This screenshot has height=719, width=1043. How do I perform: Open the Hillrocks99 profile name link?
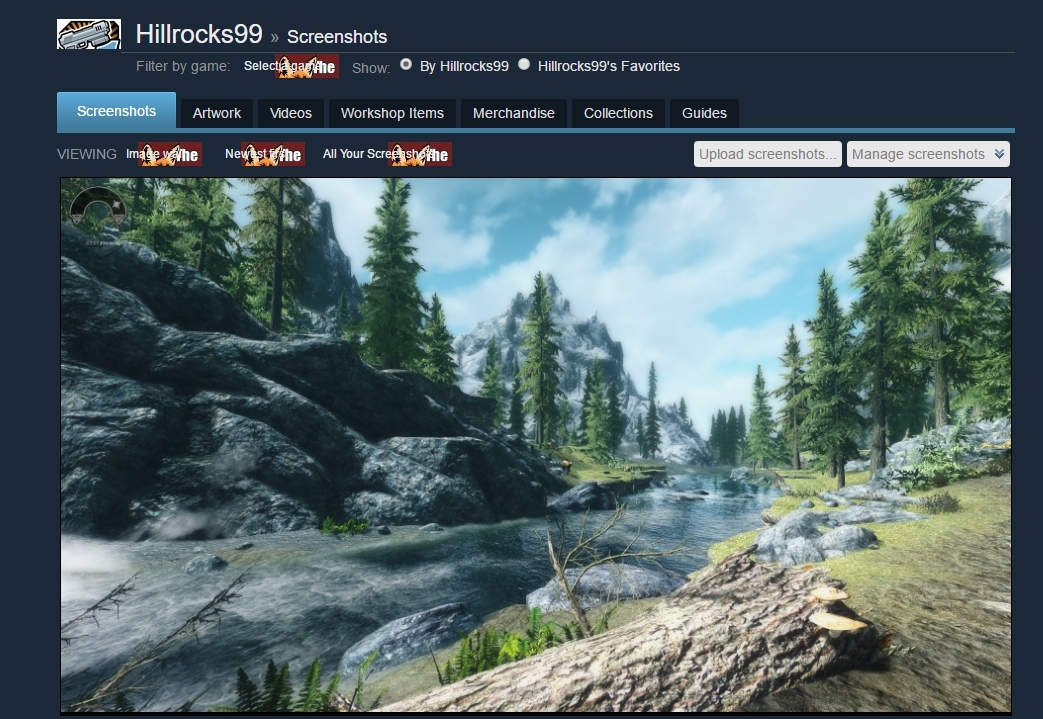tap(199, 34)
